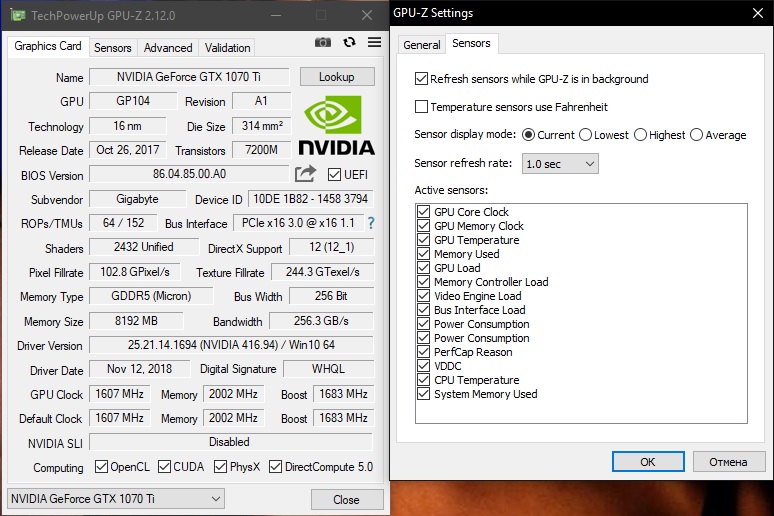774x516 pixels.
Task: Uncheck the CPU Temperature sensor
Action: (424, 380)
